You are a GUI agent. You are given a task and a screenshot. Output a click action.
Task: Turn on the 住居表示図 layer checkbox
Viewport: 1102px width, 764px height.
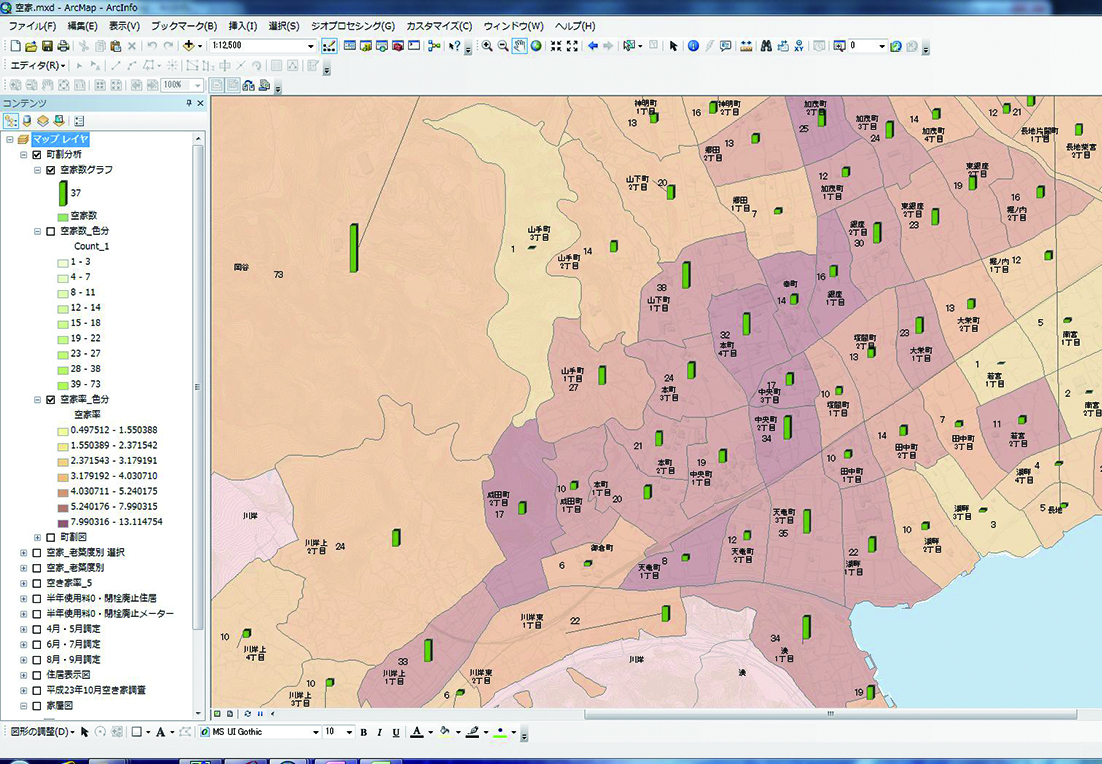pyautogui.click(x=37, y=675)
